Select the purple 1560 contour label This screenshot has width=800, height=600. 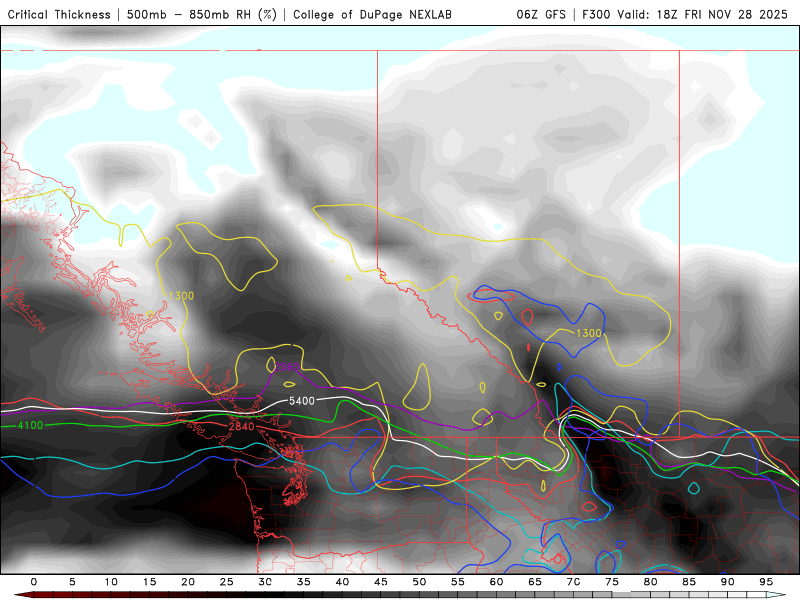pos(287,367)
